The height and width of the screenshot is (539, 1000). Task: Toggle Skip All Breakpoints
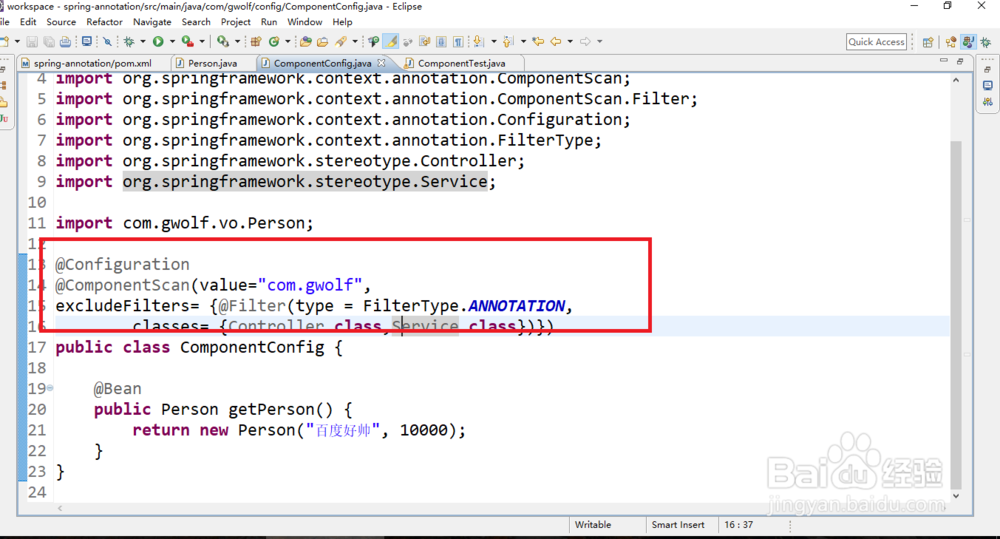tap(107, 41)
